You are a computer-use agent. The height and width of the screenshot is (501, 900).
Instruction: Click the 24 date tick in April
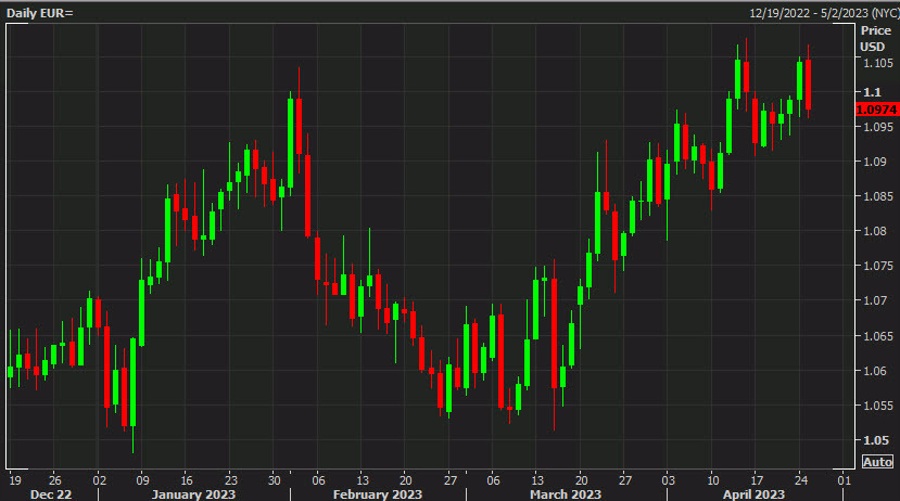coord(801,480)
